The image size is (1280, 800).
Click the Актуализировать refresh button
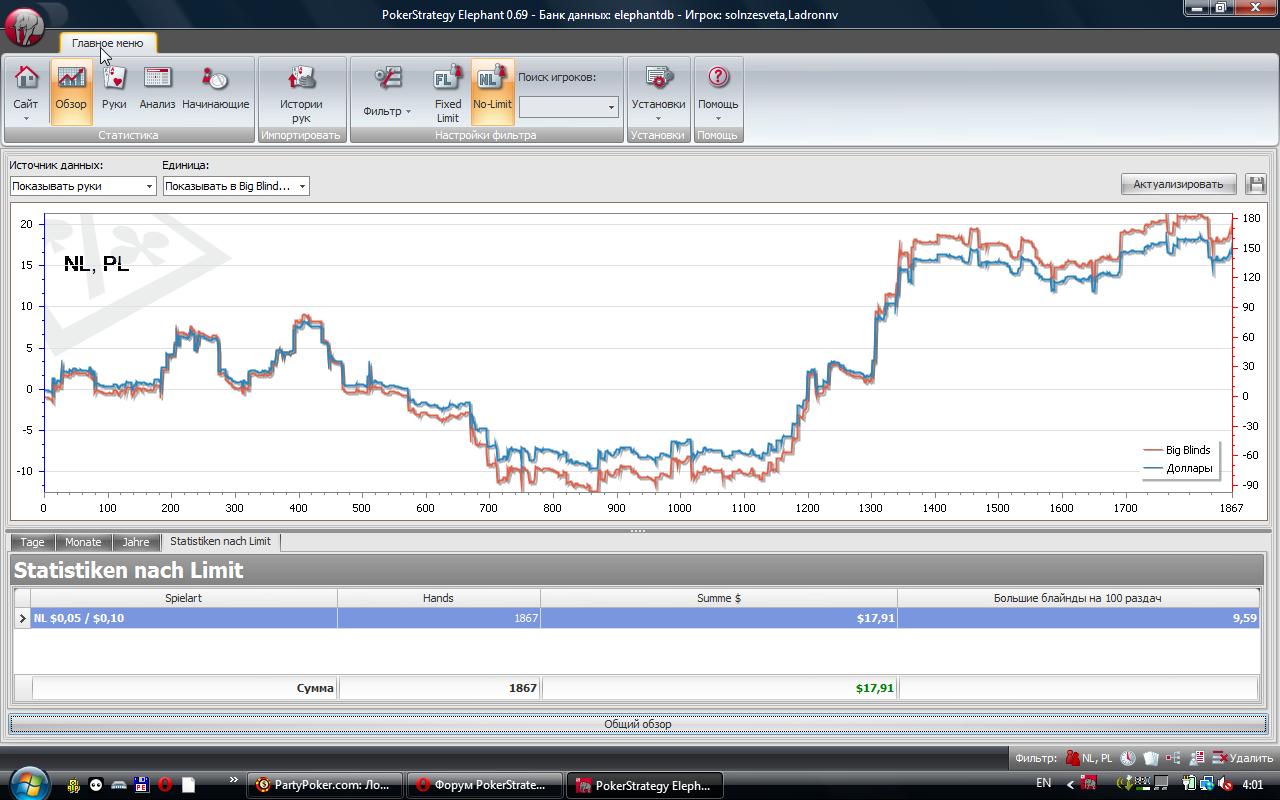[x=1178, y=184]
